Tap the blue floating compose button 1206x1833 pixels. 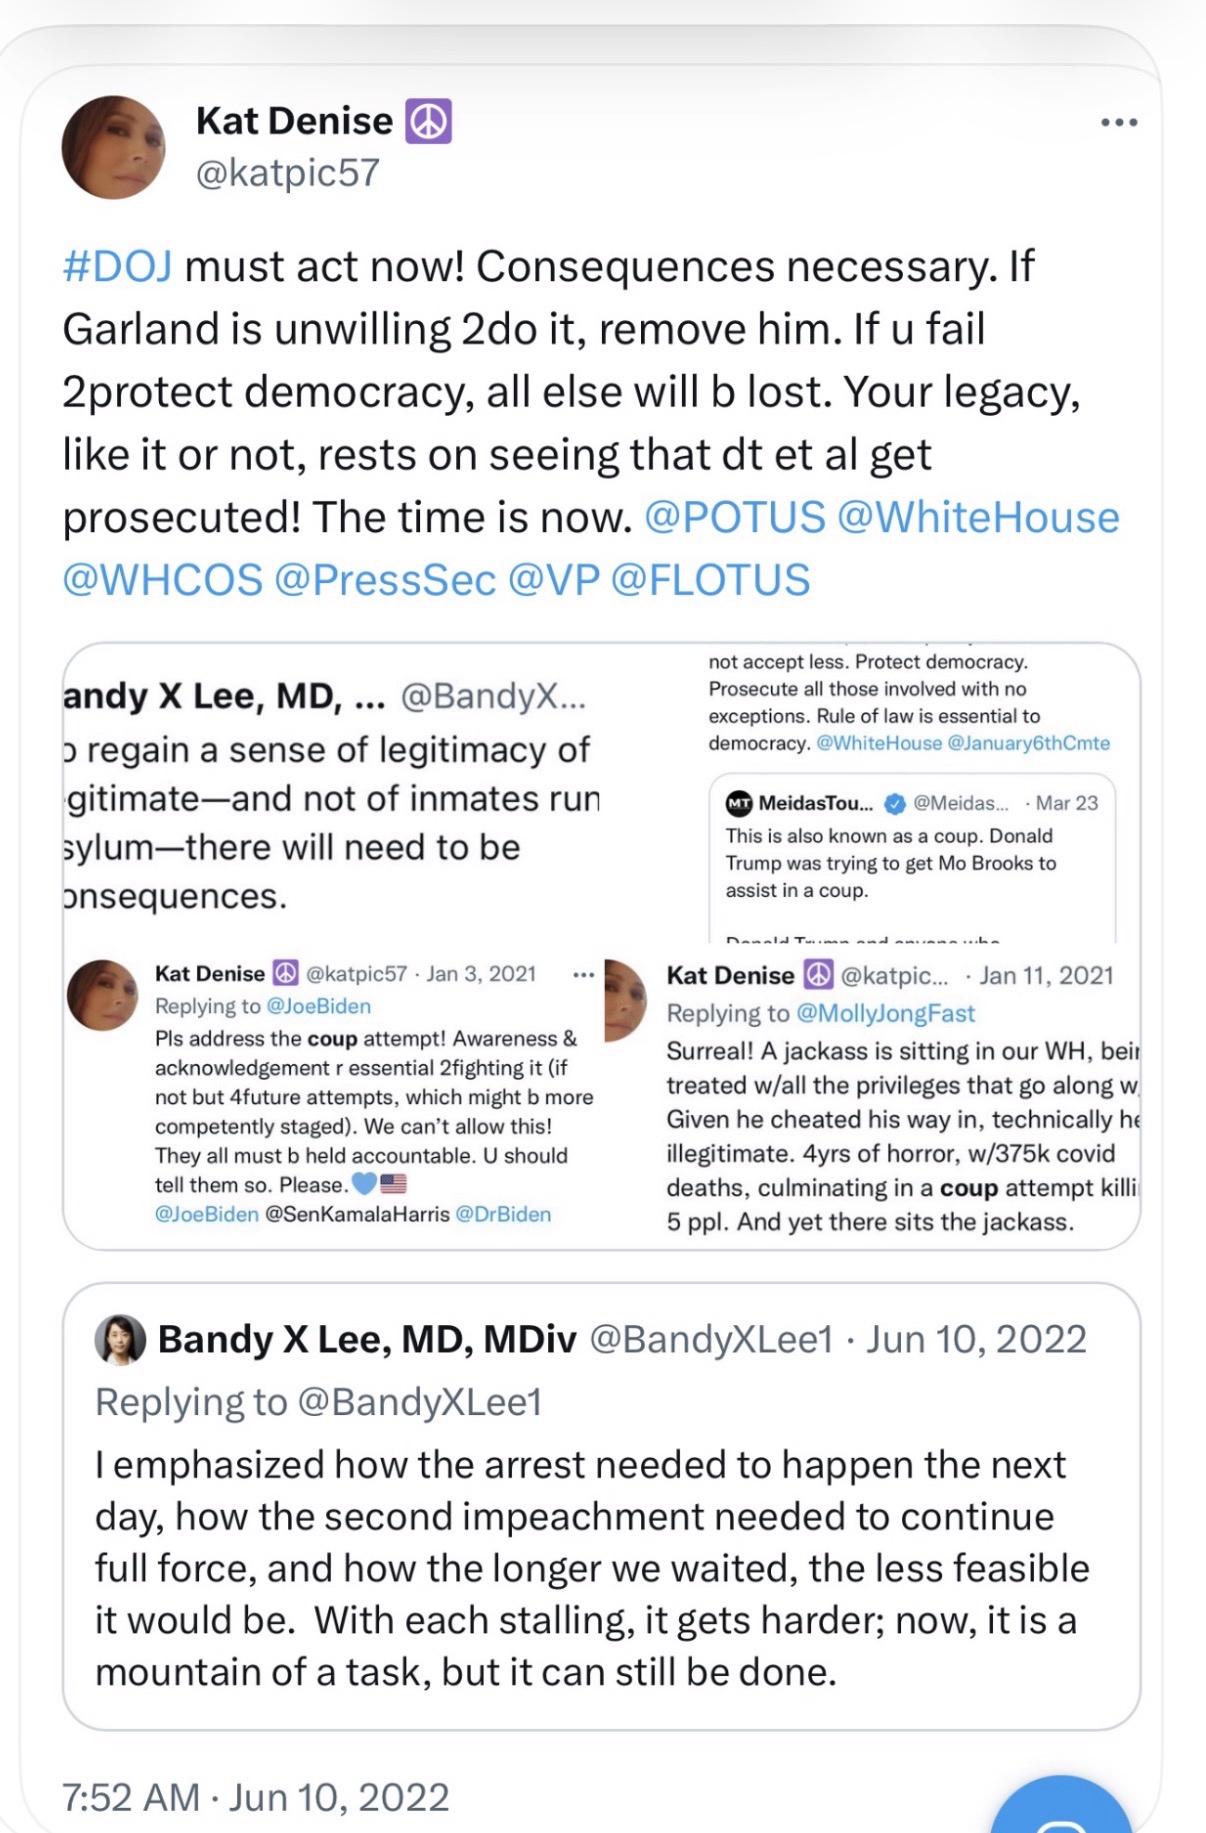click(x=1060, y=1812)
